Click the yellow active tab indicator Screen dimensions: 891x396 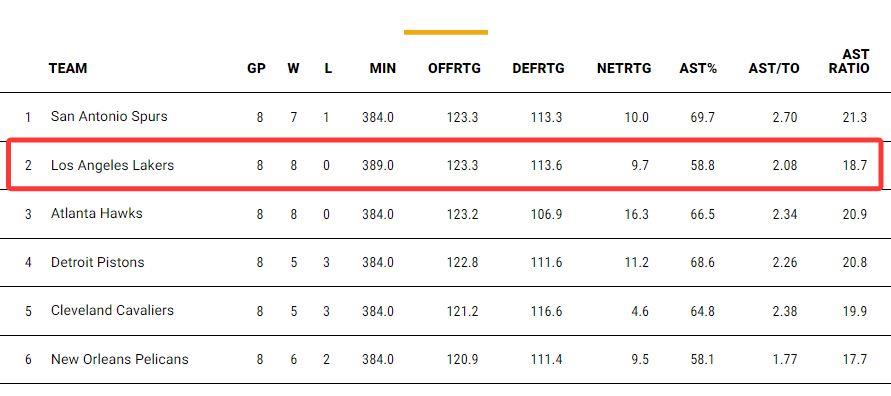(x=446, y=32)
